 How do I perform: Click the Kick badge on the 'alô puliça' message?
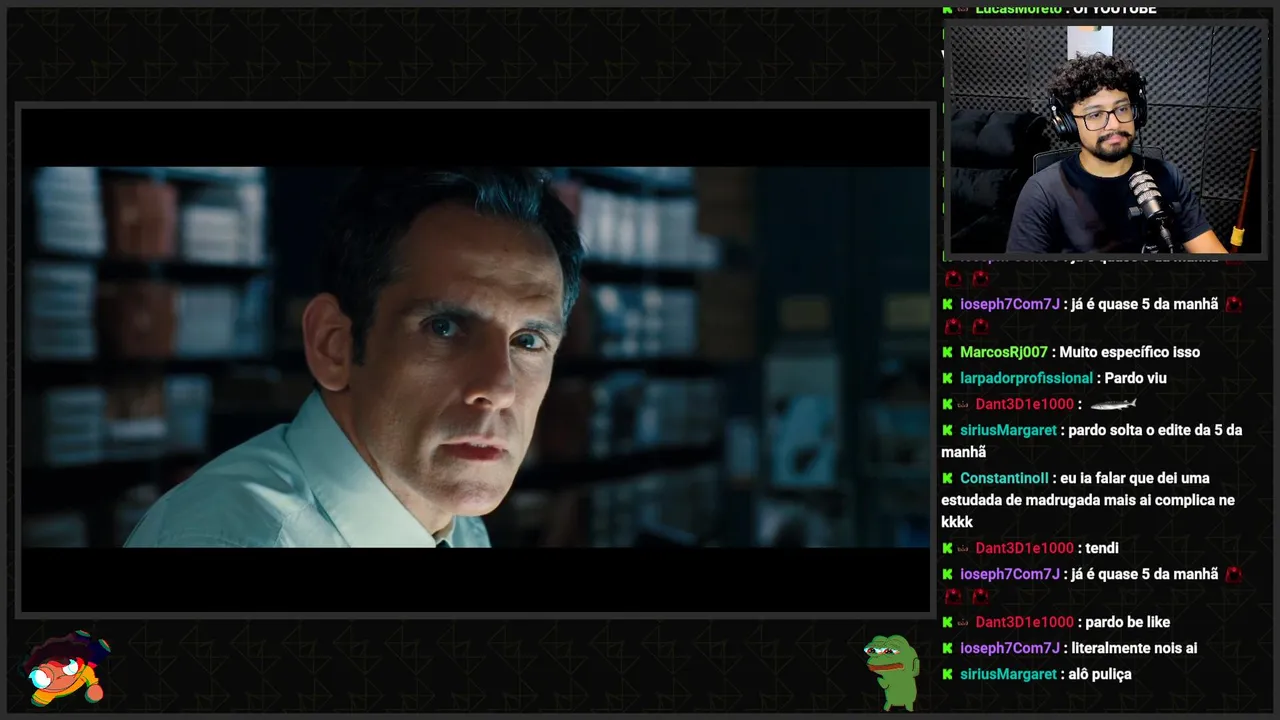pos(947,674)
